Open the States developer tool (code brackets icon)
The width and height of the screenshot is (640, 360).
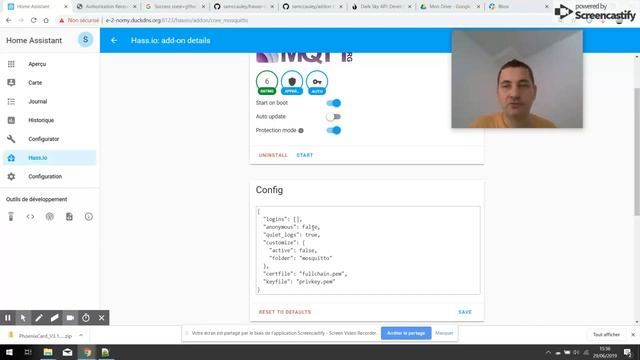[30, 217]
